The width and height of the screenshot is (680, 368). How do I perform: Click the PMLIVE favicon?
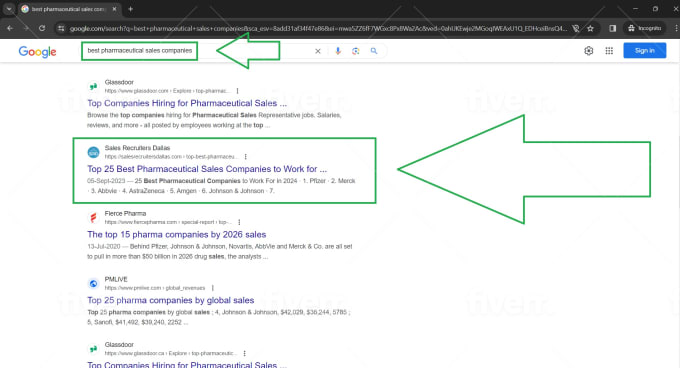tap(93, 283)
